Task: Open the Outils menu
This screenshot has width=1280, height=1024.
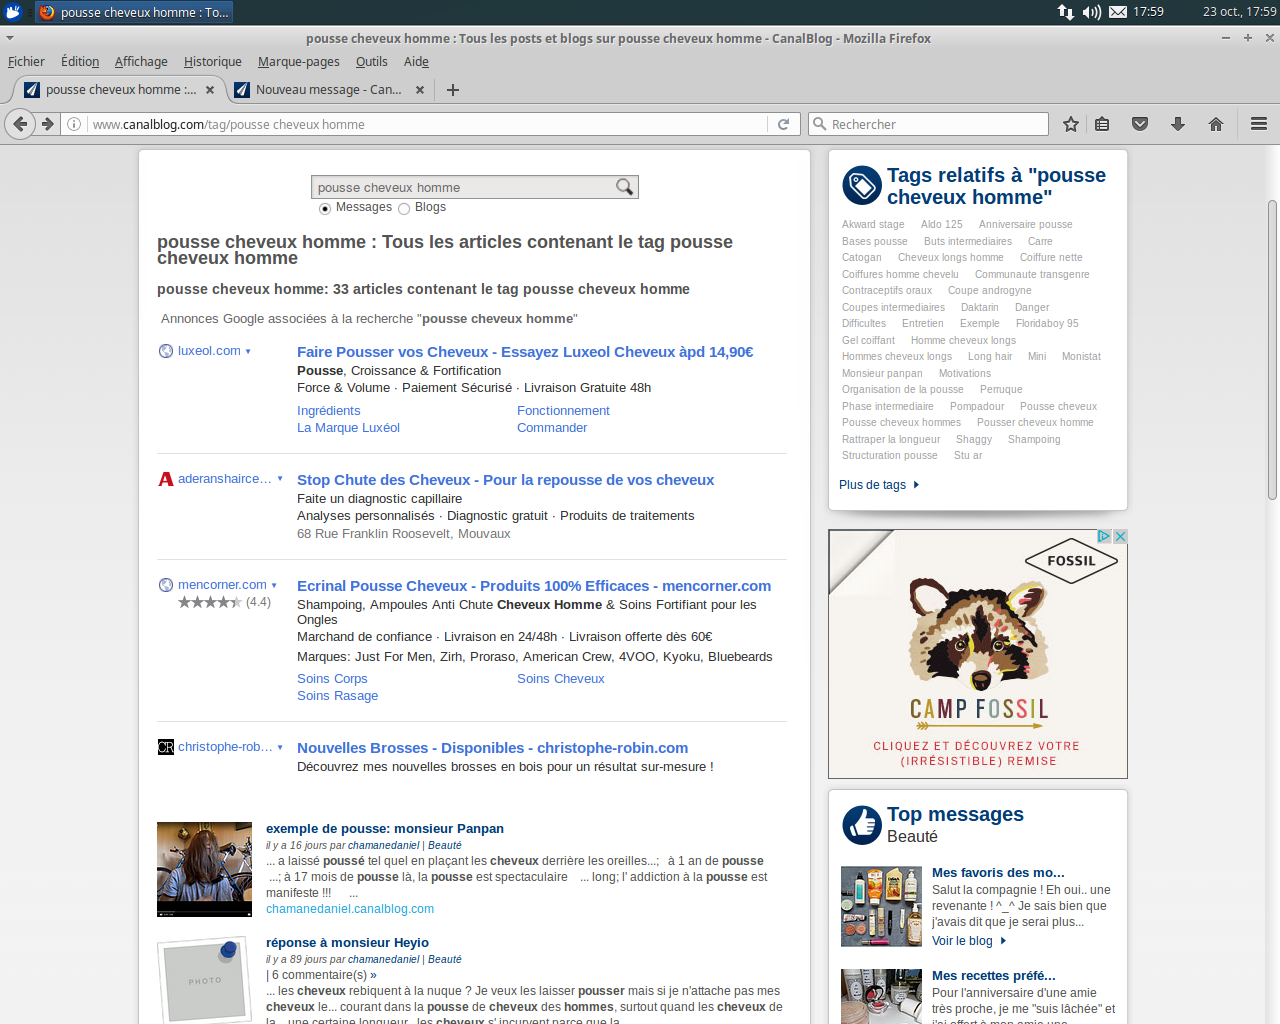Action: point(372,62)
